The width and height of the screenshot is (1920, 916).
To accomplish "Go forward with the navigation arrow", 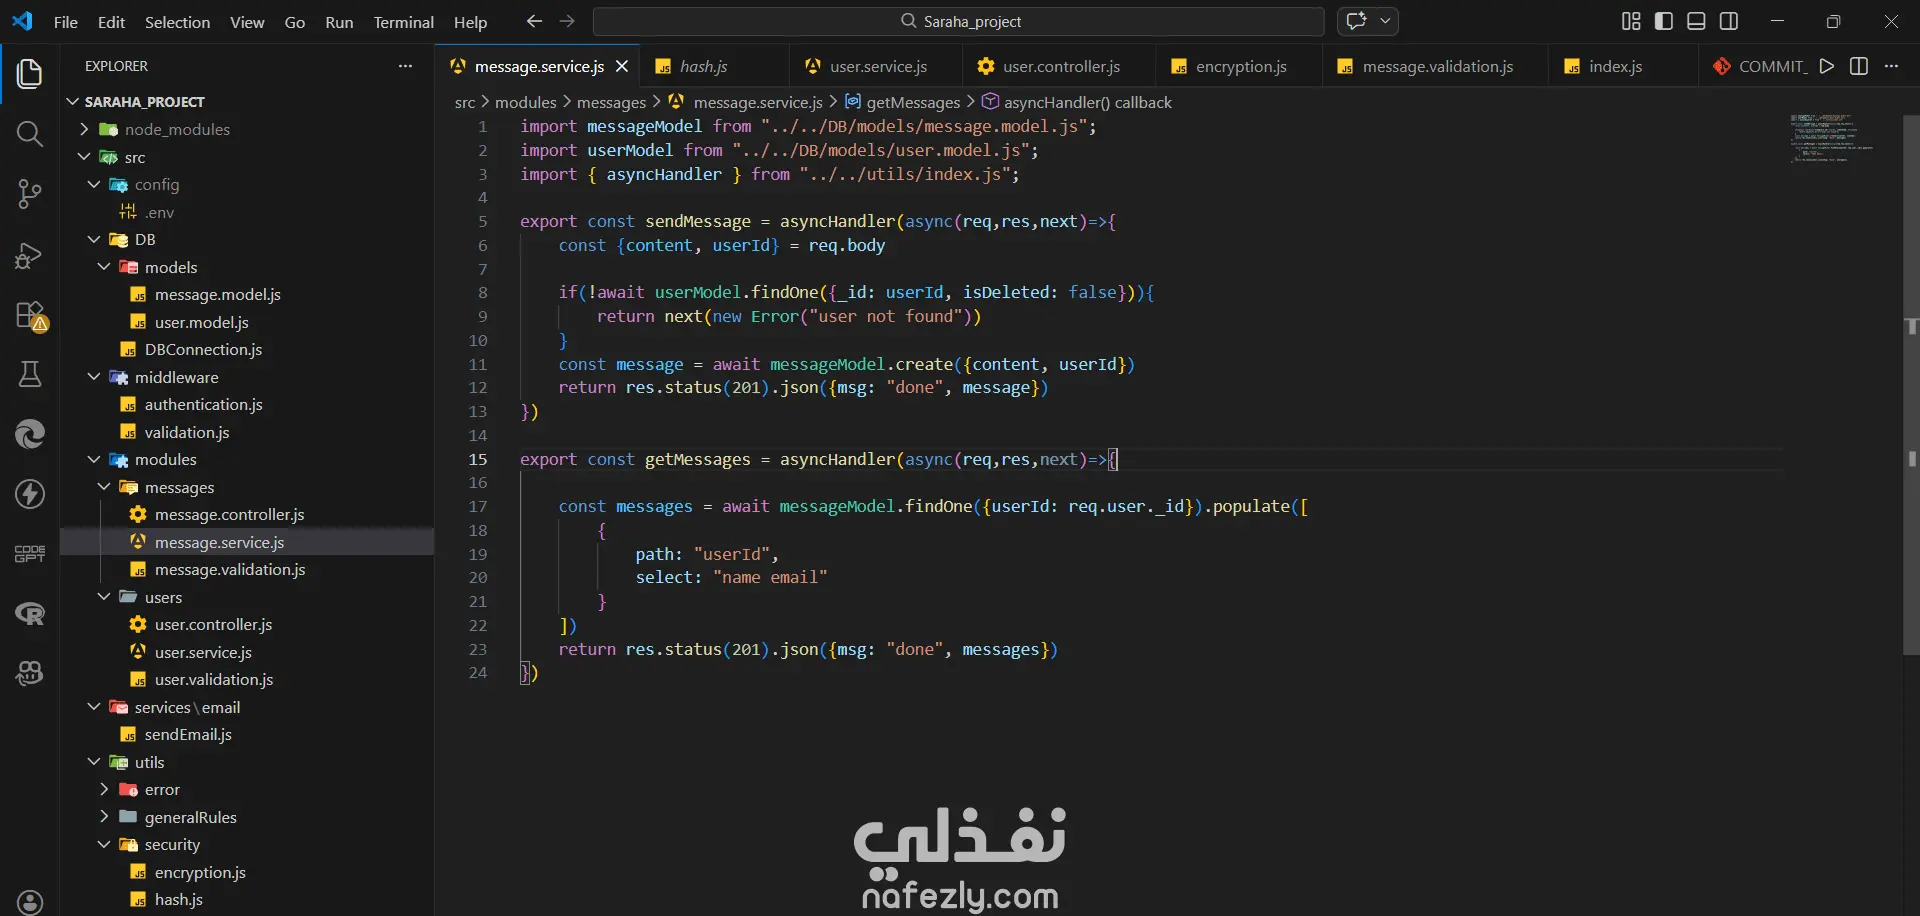I will (x=567, y=21).
